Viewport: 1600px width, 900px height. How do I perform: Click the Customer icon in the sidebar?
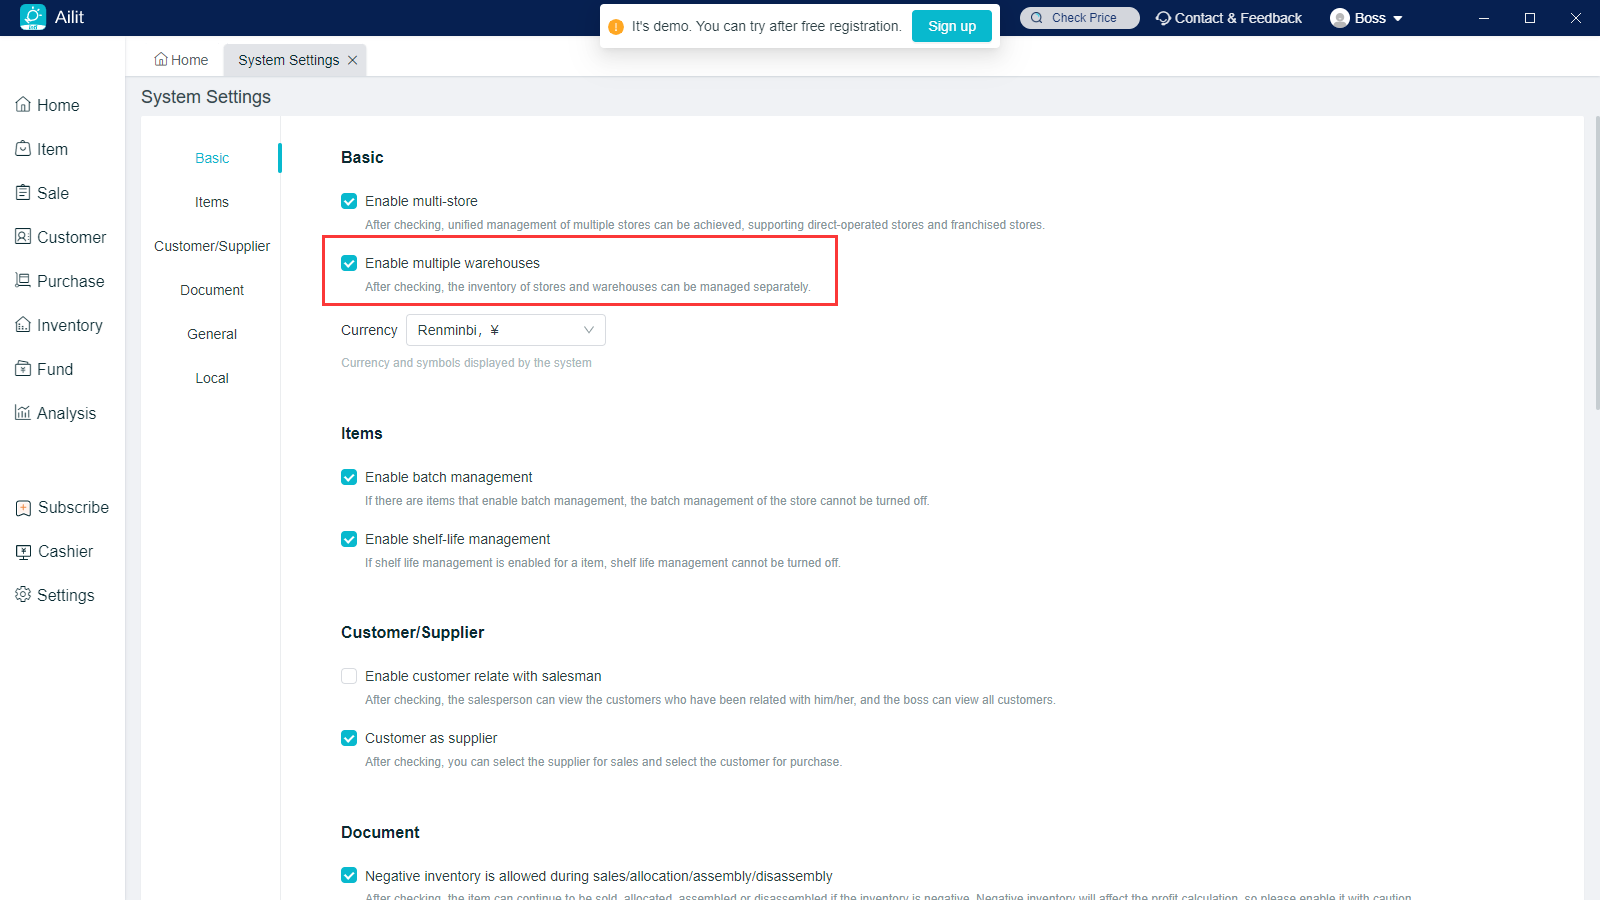23,237
